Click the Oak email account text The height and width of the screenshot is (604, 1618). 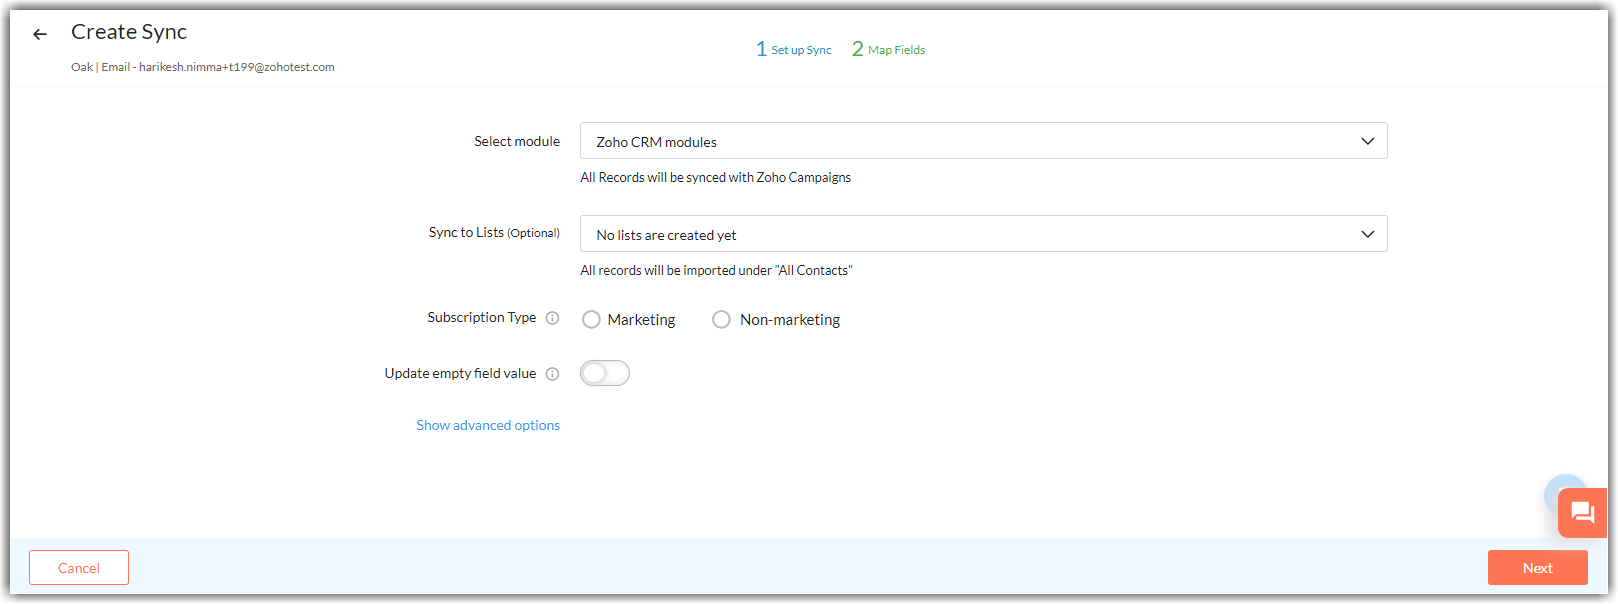[203, 67]
